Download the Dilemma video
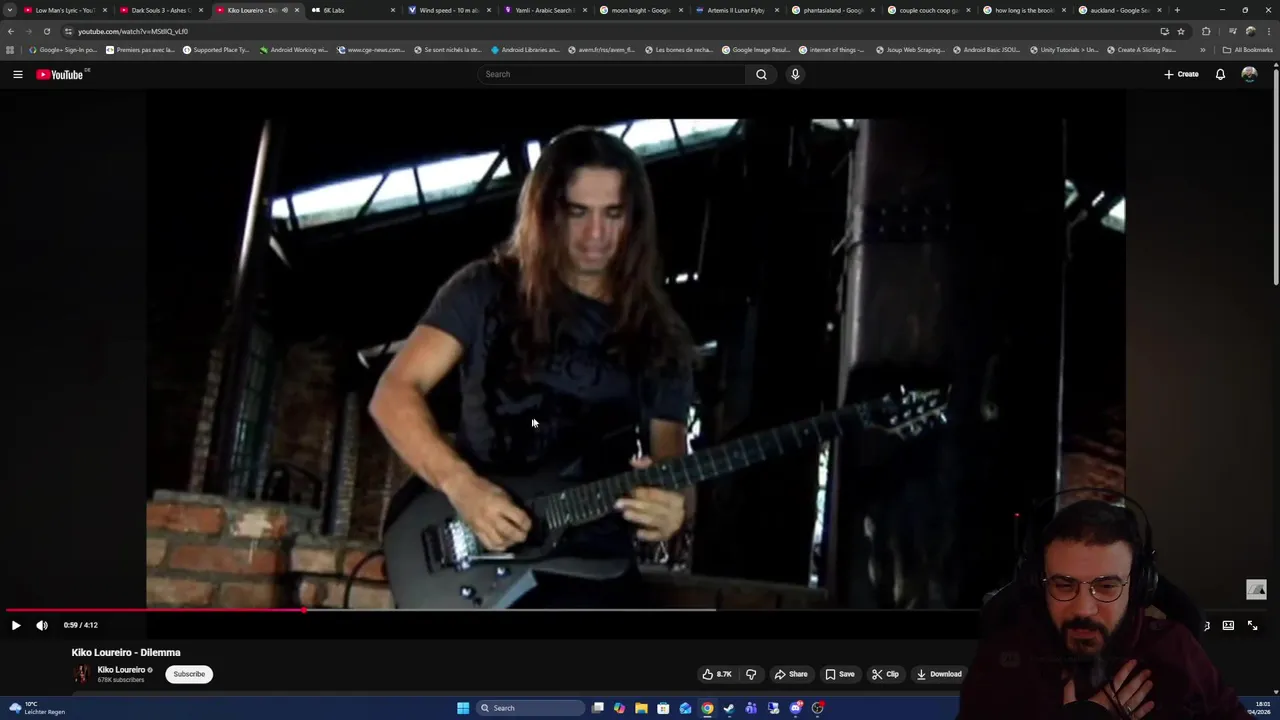The width and height of the screenshot is (1280, 720). (939, 674)
